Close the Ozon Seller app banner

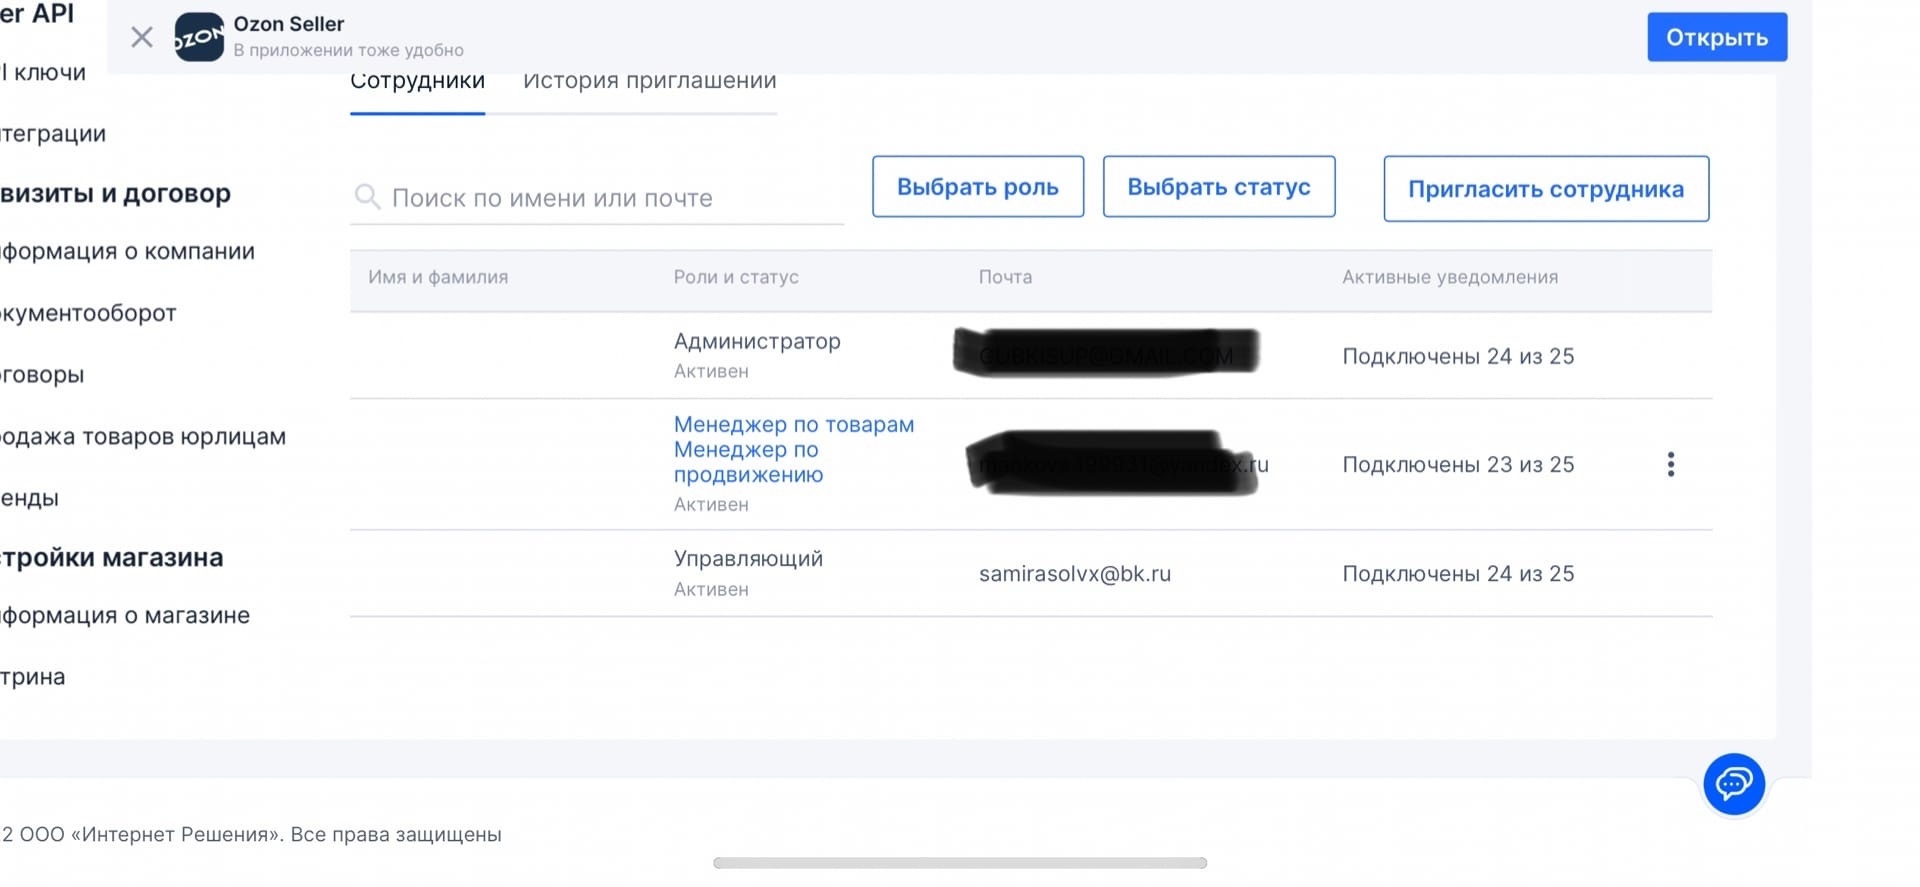(x=142, y=38)
